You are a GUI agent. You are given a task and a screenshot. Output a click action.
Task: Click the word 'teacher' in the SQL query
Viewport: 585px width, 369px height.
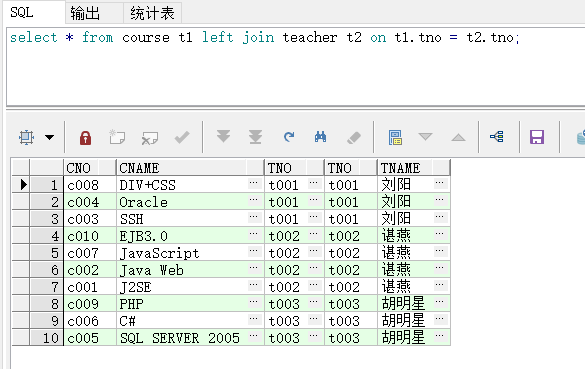click(310, 37)
